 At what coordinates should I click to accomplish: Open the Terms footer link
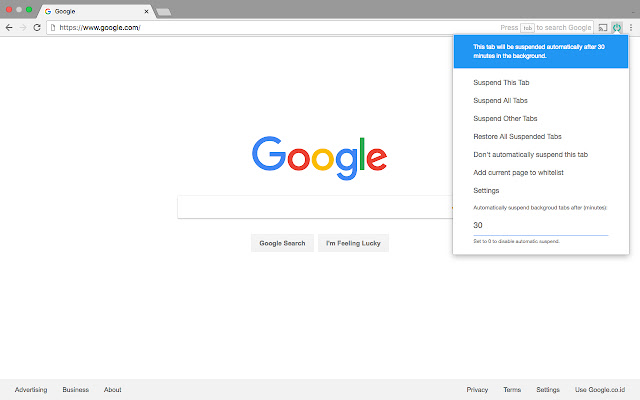(512, 389)
